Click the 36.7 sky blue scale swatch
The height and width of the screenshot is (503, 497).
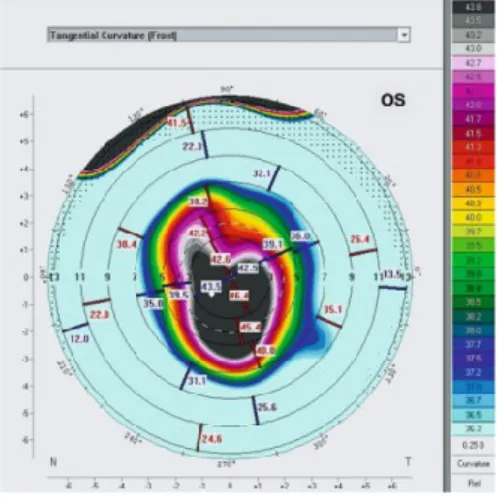[473, 400]
